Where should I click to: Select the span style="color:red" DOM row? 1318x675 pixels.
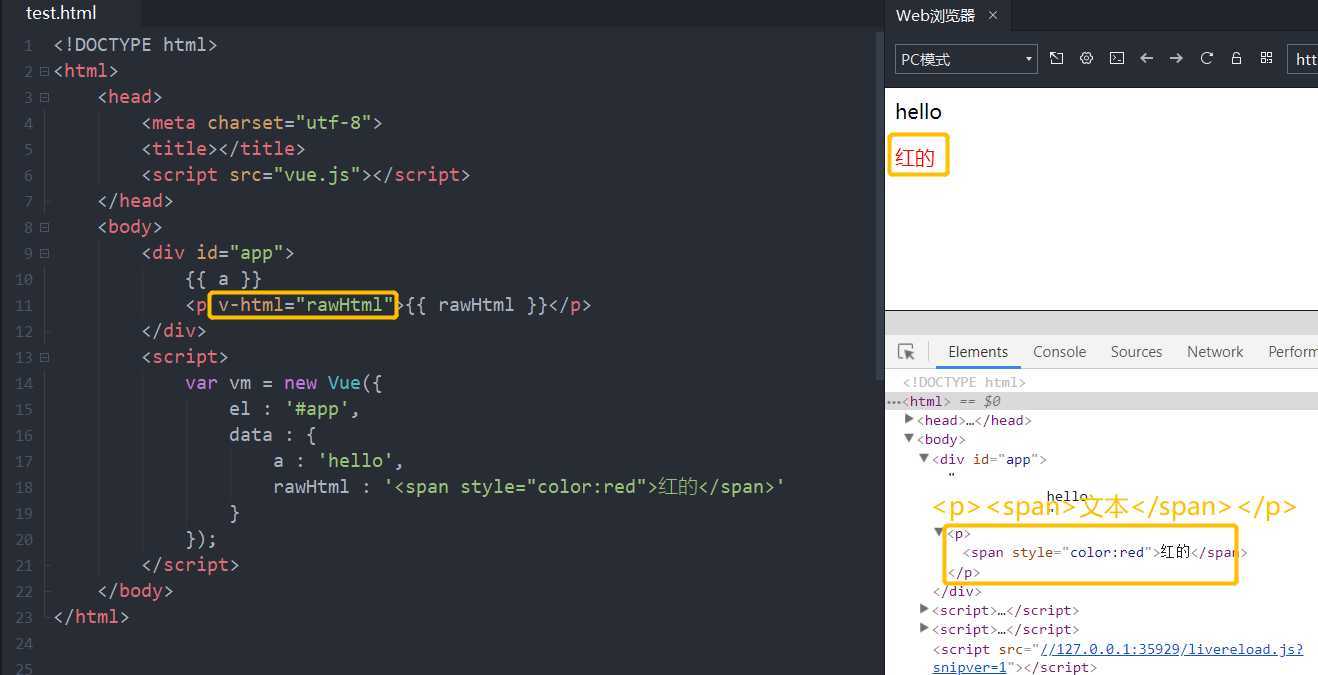coord(1104,552)
